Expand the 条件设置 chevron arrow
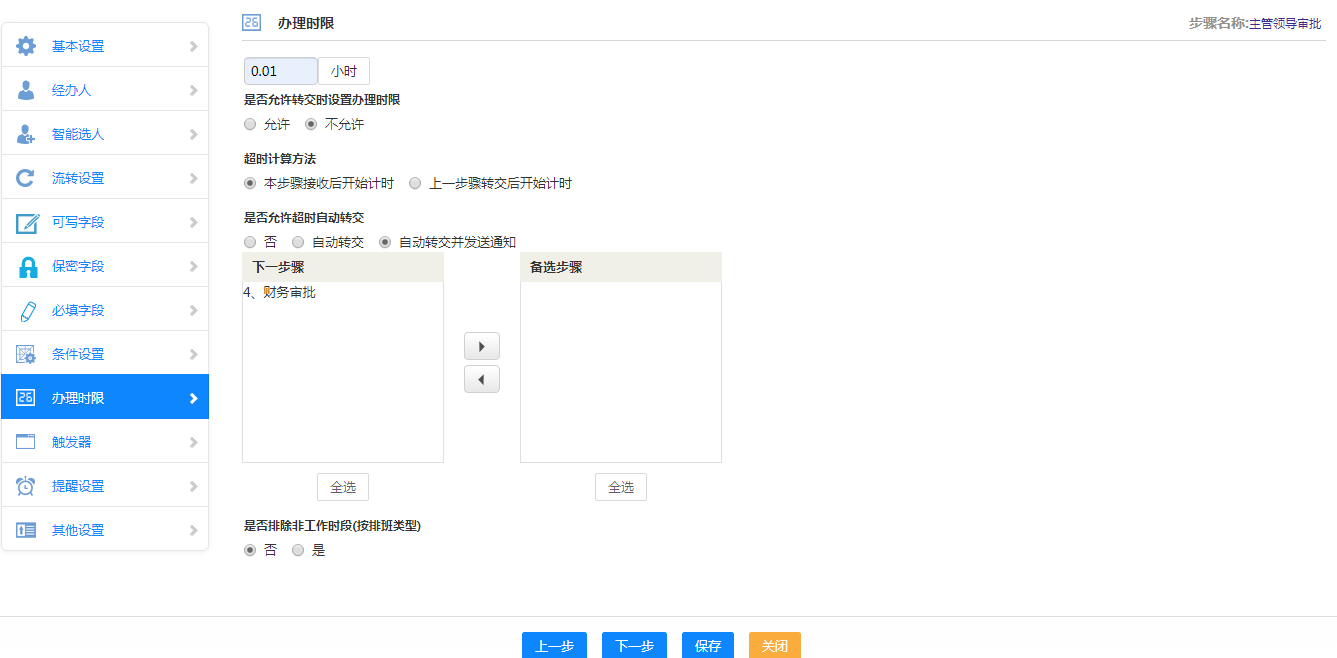 (193, 354)
